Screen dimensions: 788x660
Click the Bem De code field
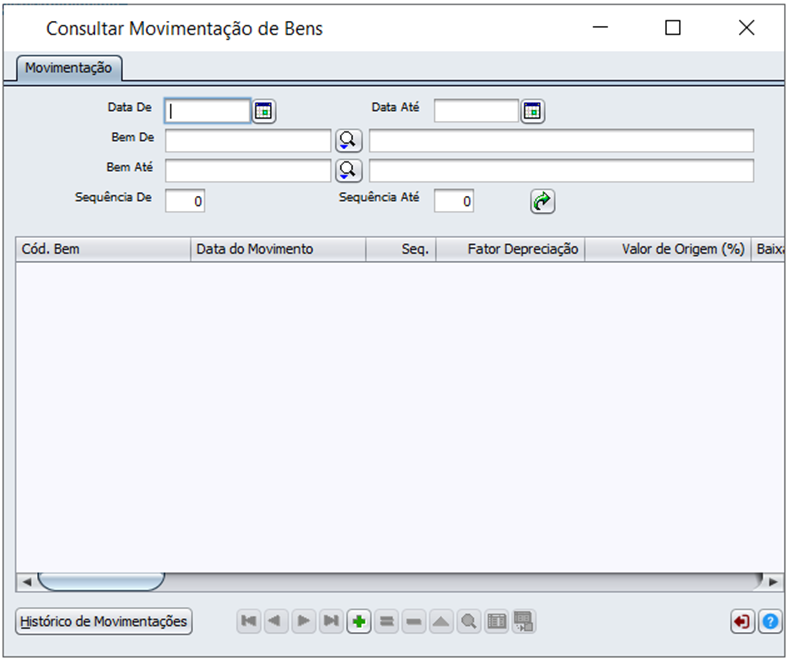click(x=248, y=141)
